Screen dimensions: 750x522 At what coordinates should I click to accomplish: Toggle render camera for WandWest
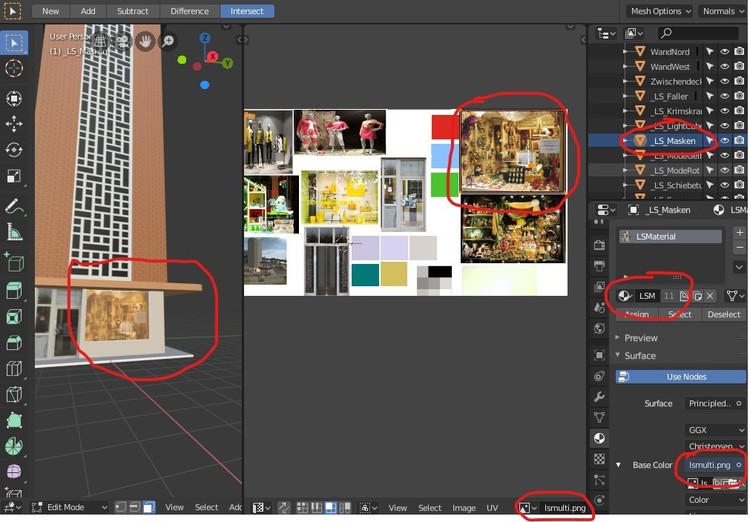739,66
